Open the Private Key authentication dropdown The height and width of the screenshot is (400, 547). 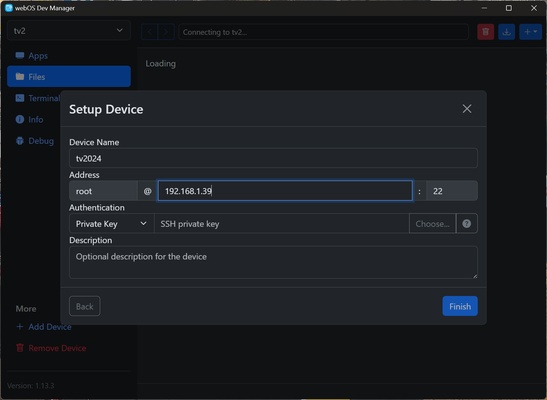click(x=112, y=224)
